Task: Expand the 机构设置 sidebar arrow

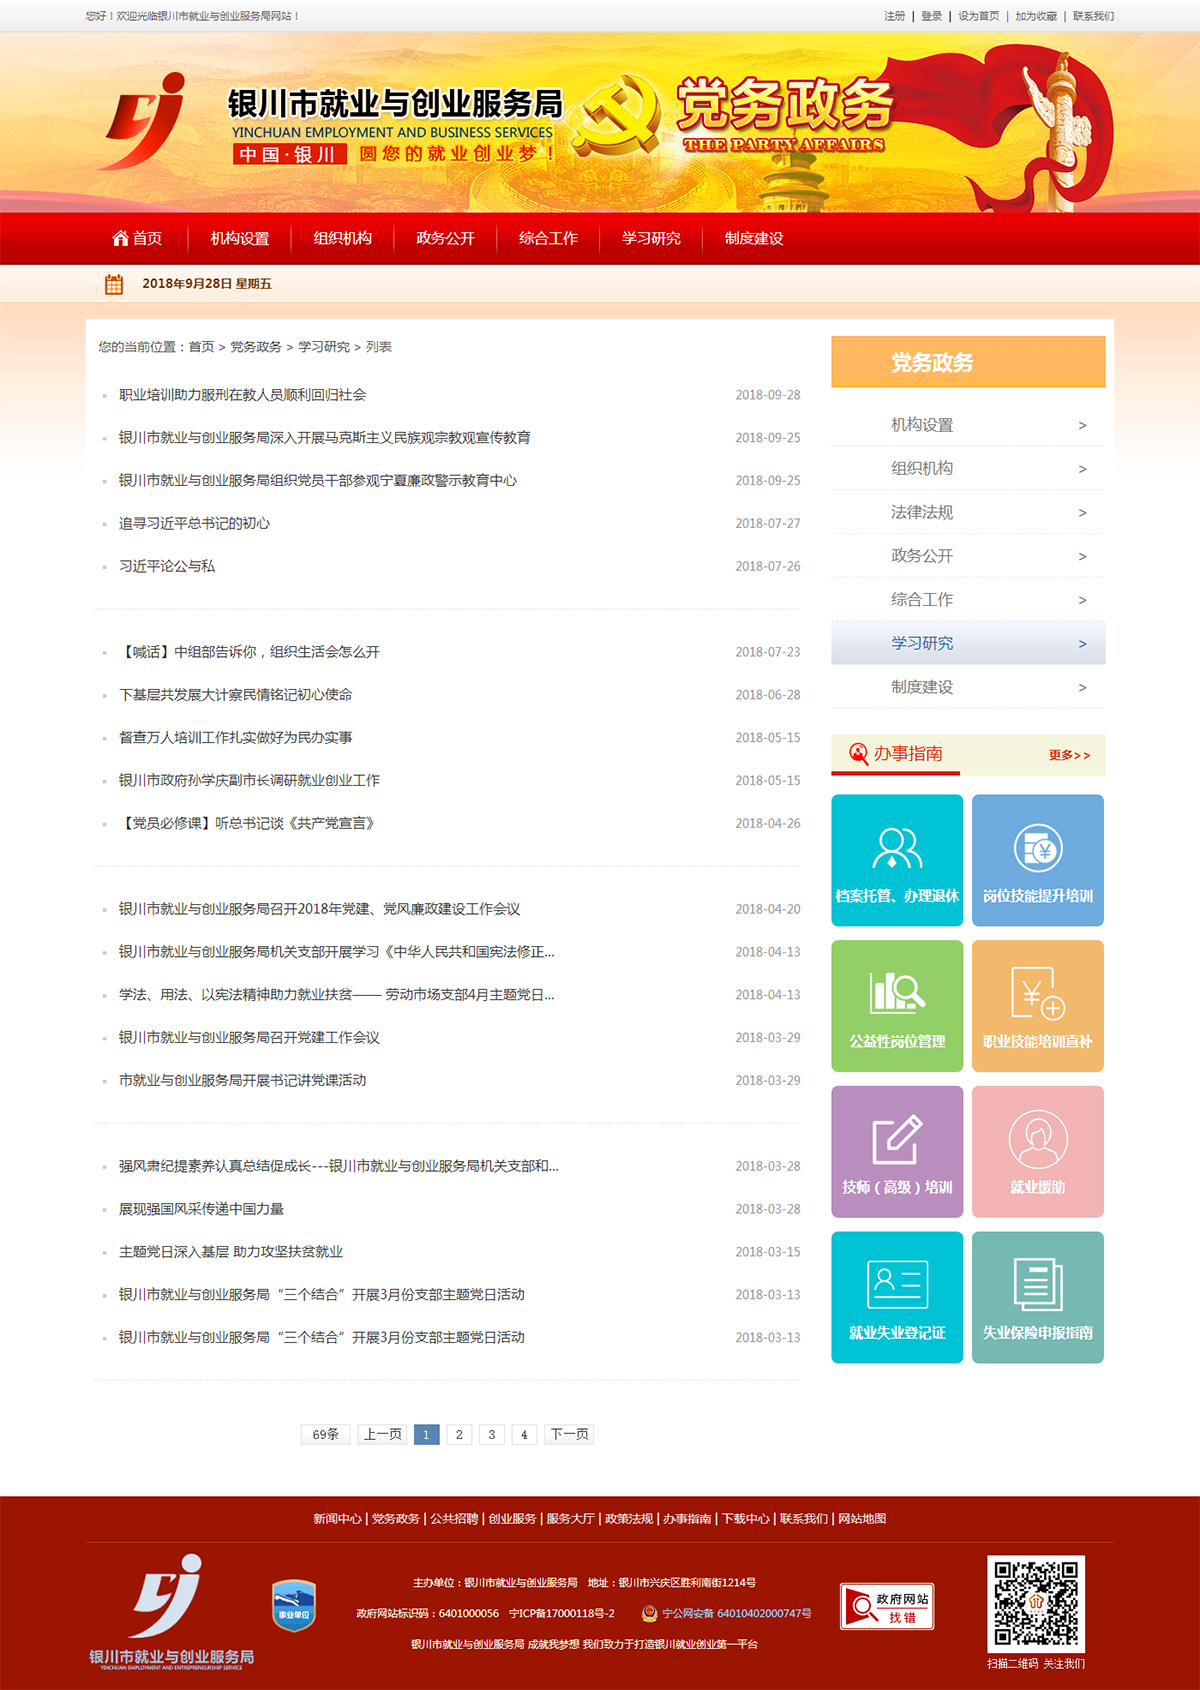Action: pos(1082,426)
